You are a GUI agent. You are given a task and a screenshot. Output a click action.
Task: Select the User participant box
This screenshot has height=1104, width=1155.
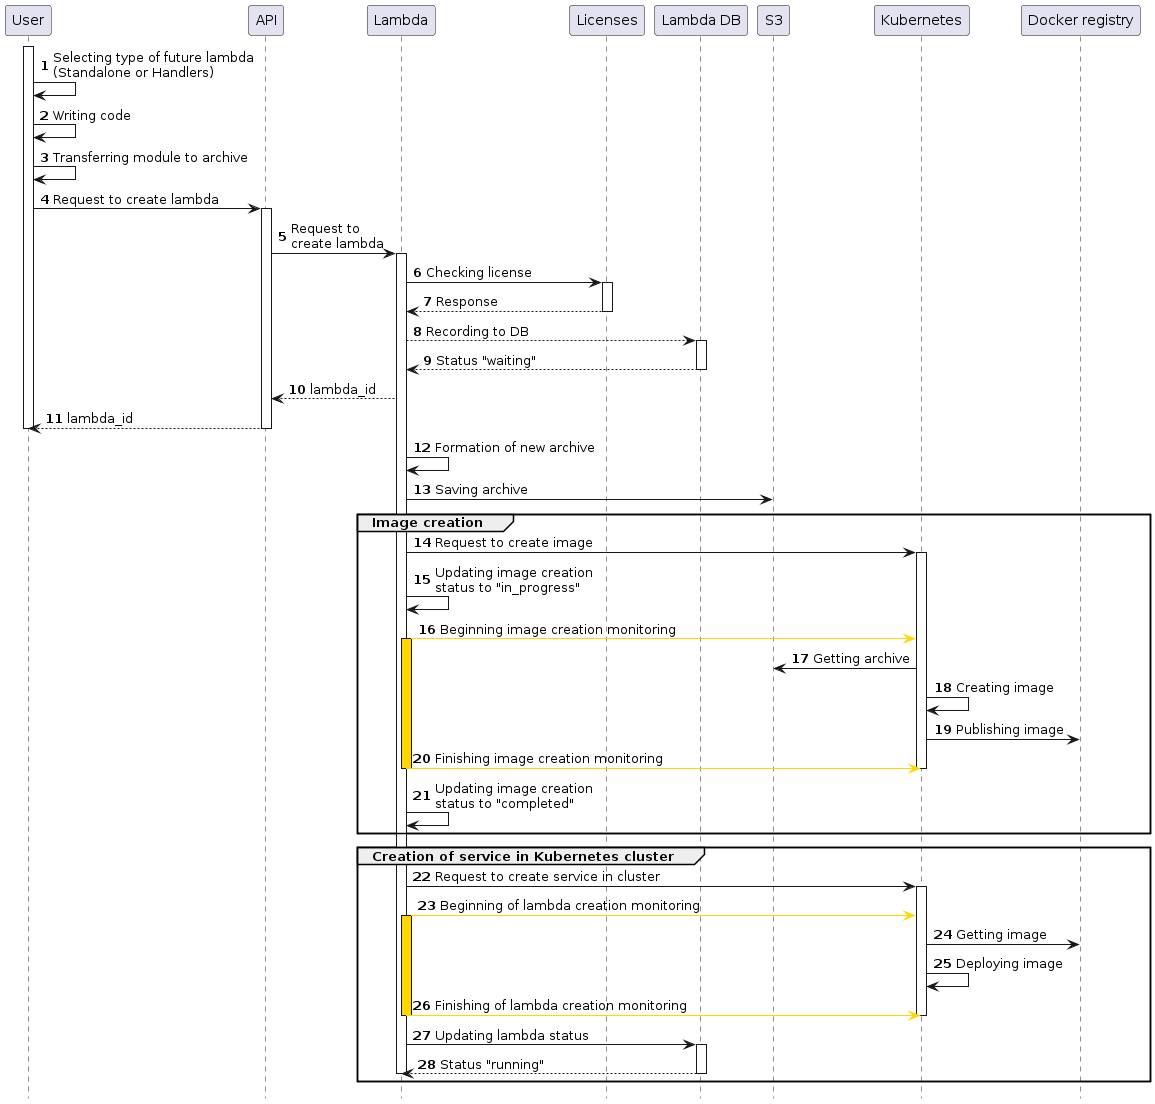pos(27,20)
